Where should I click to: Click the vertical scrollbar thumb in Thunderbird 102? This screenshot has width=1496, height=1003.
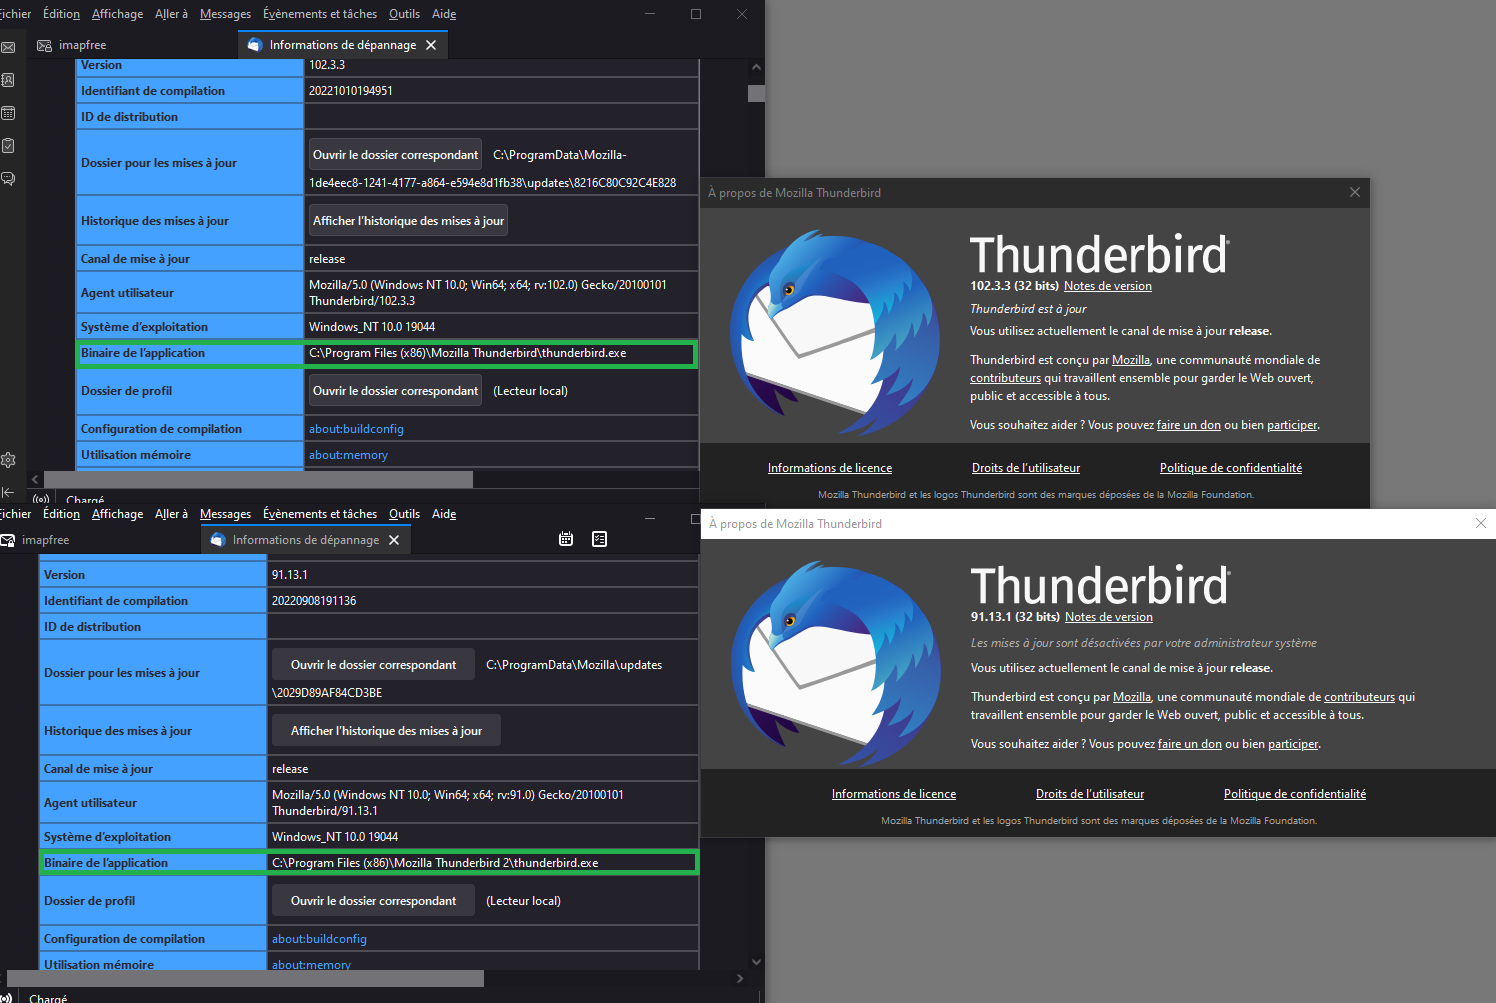pos(756,93)
